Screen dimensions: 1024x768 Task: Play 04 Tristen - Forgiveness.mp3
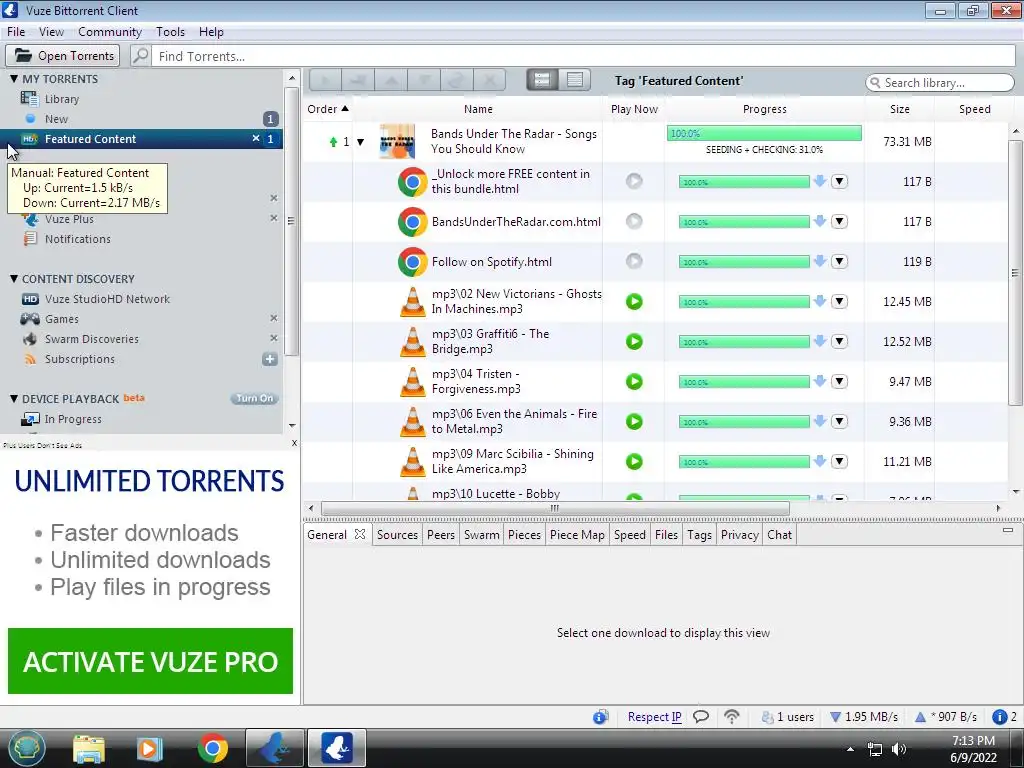[634, 381]
